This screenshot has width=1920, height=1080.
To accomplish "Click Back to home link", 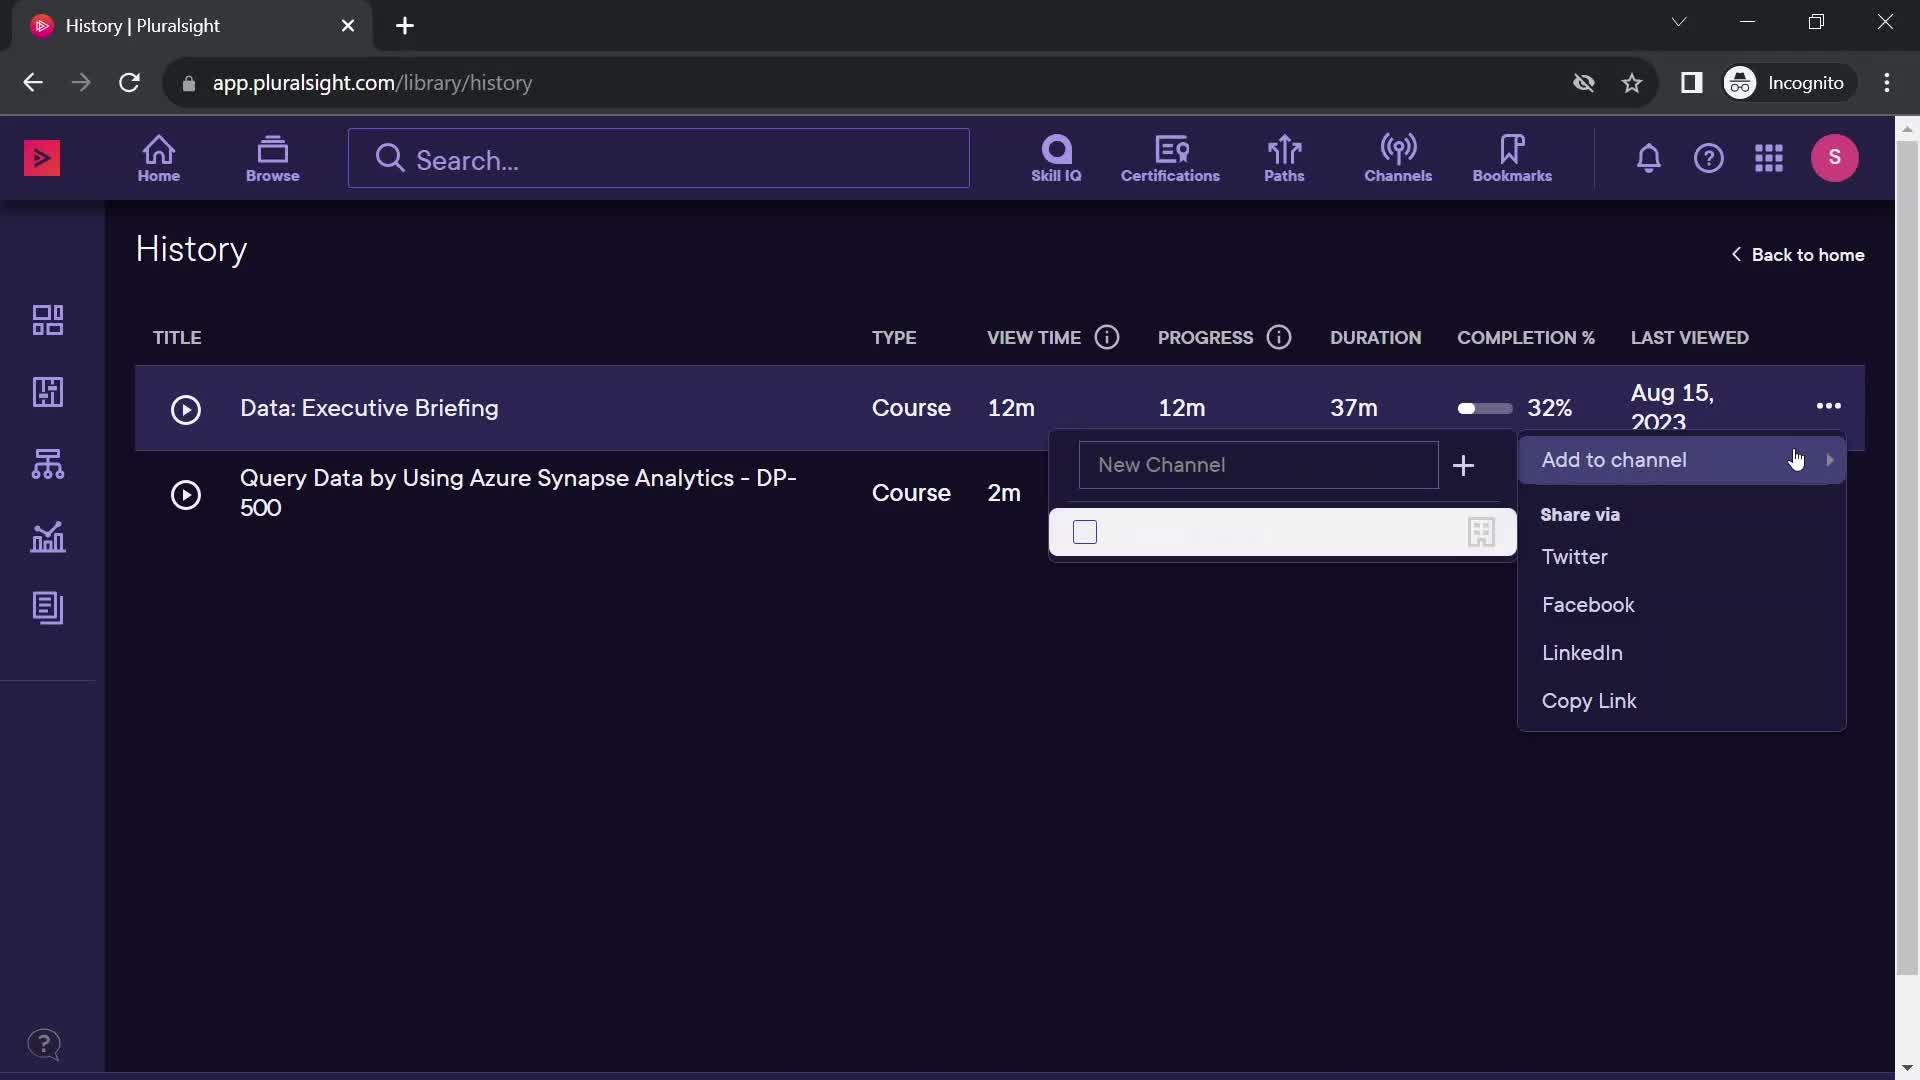I will 1796,253.
